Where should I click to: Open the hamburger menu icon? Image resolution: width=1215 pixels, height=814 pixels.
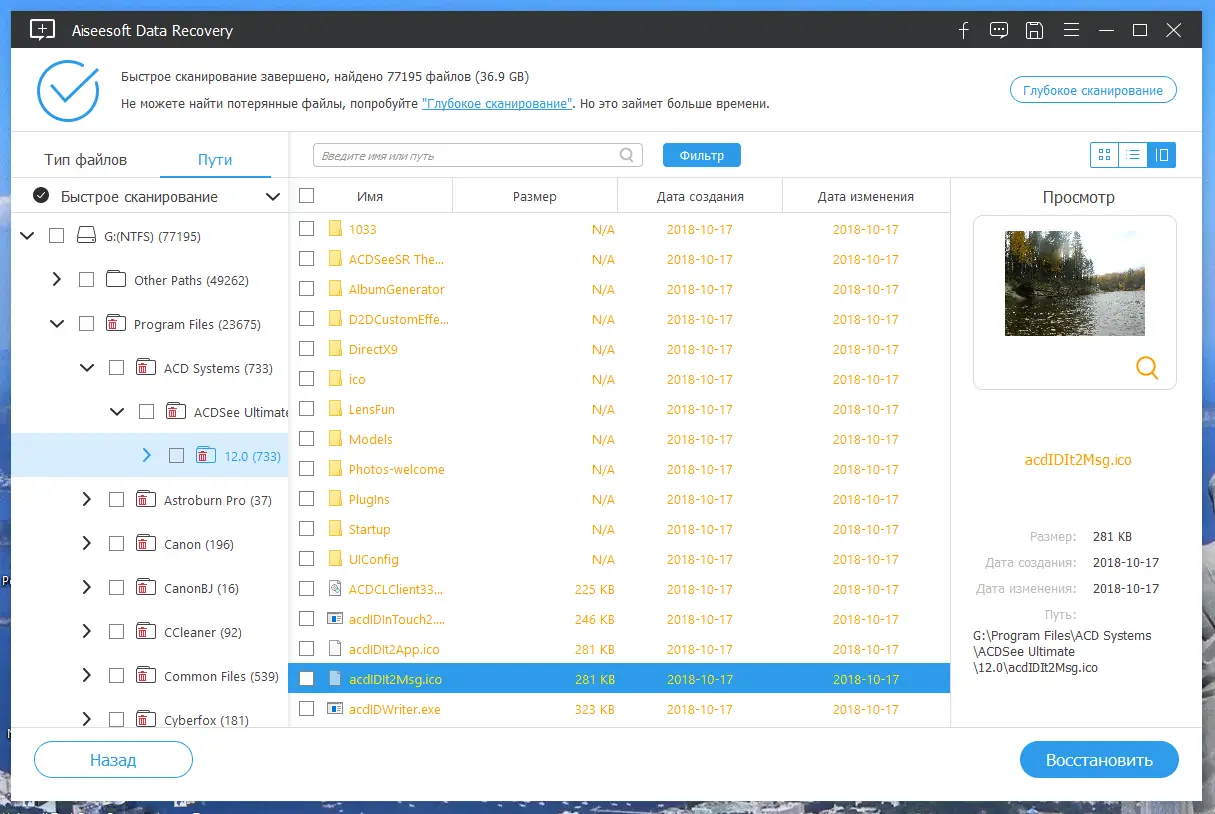point(1069,30)
